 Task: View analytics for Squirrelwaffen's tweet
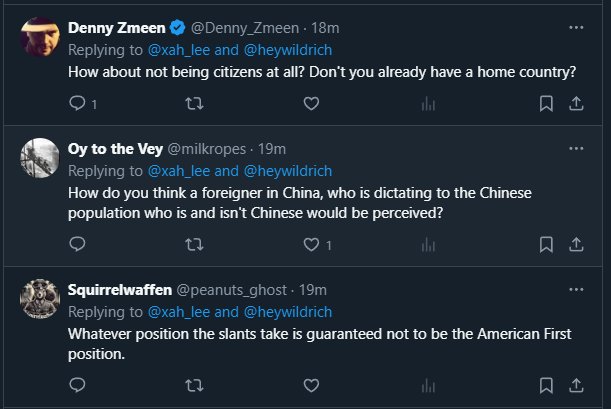pyautogui.click(x=428, y=384)
